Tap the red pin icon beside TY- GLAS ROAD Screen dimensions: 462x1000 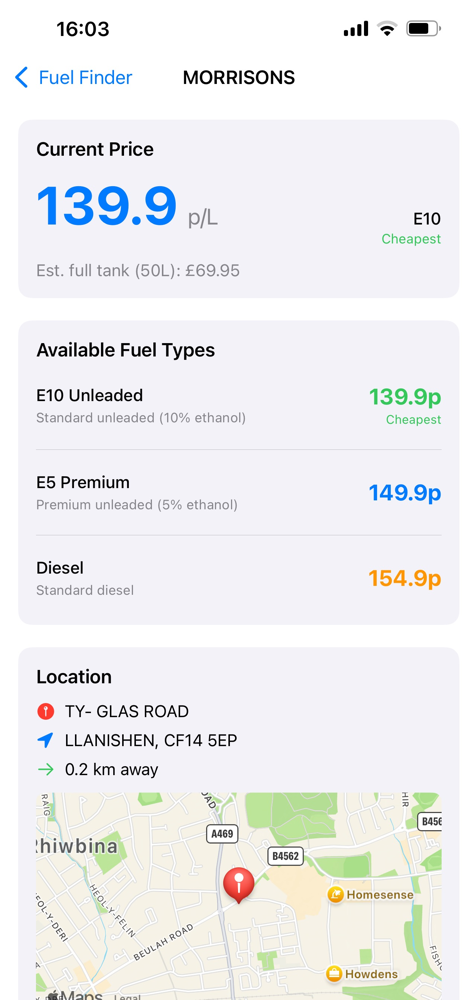tap(45, 711)
